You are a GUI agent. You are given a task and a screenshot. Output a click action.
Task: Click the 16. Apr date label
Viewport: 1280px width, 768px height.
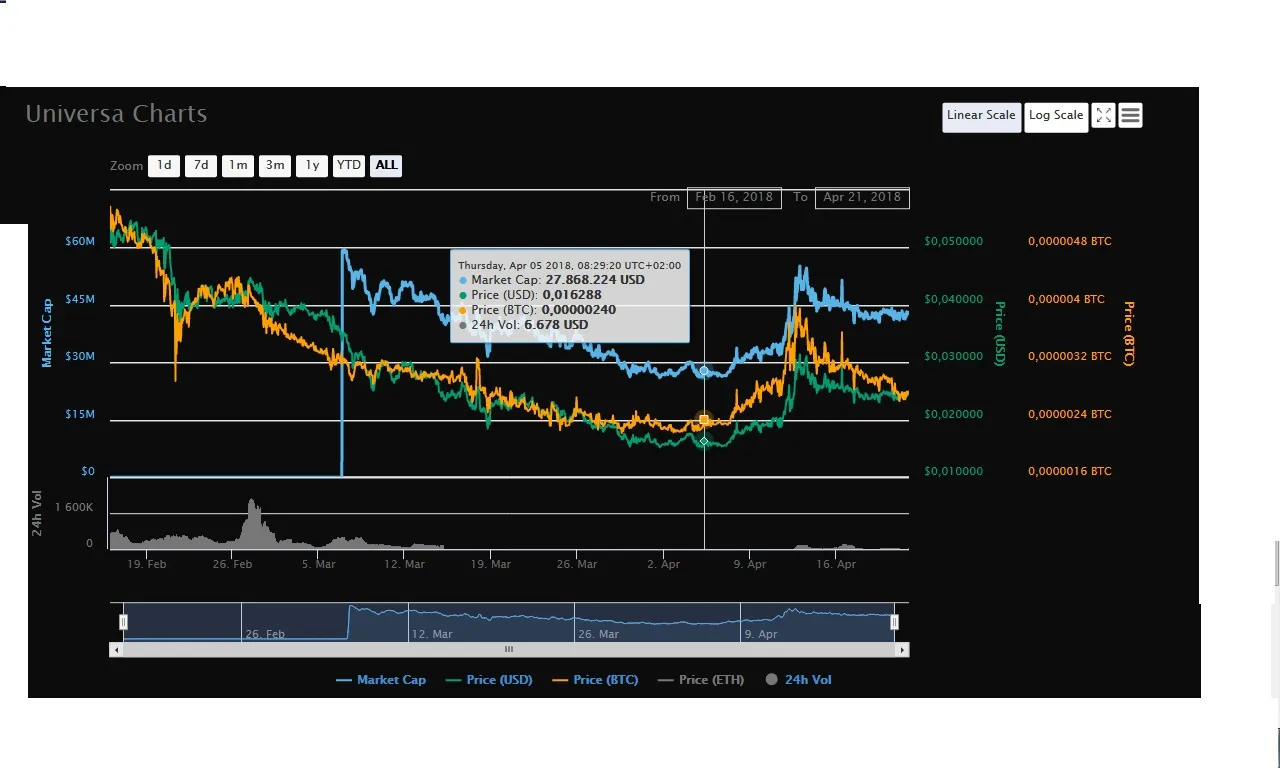coord(836,565)
